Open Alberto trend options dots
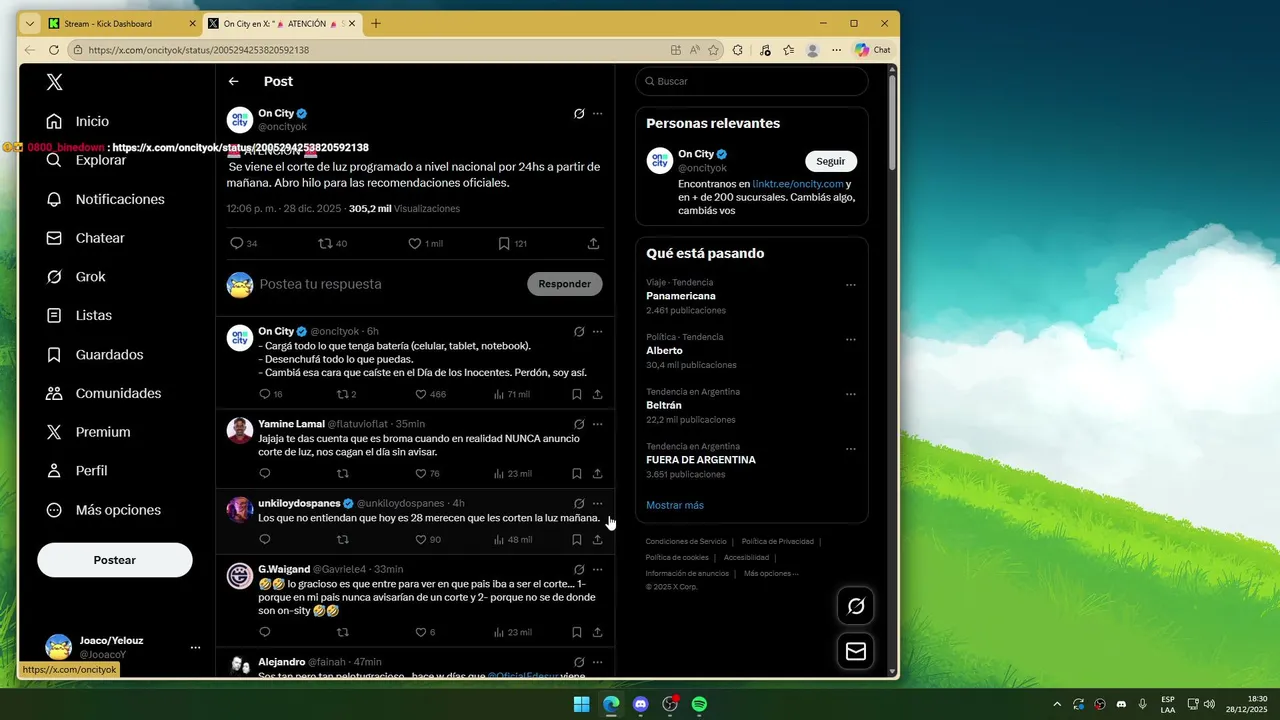 pyautogui.click(x=851, y=340)
